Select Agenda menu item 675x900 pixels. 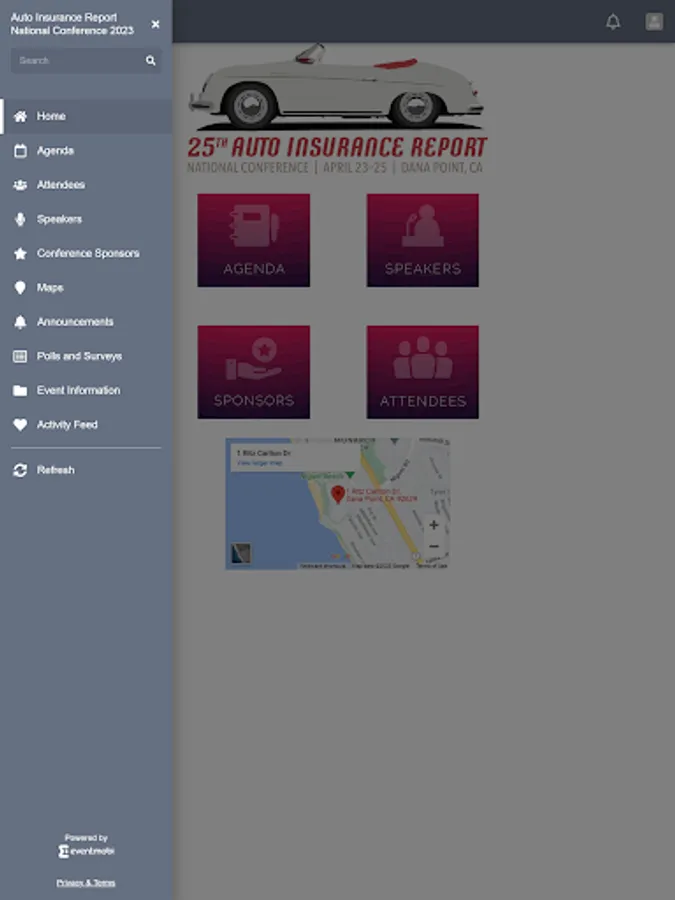coord(86,151)
